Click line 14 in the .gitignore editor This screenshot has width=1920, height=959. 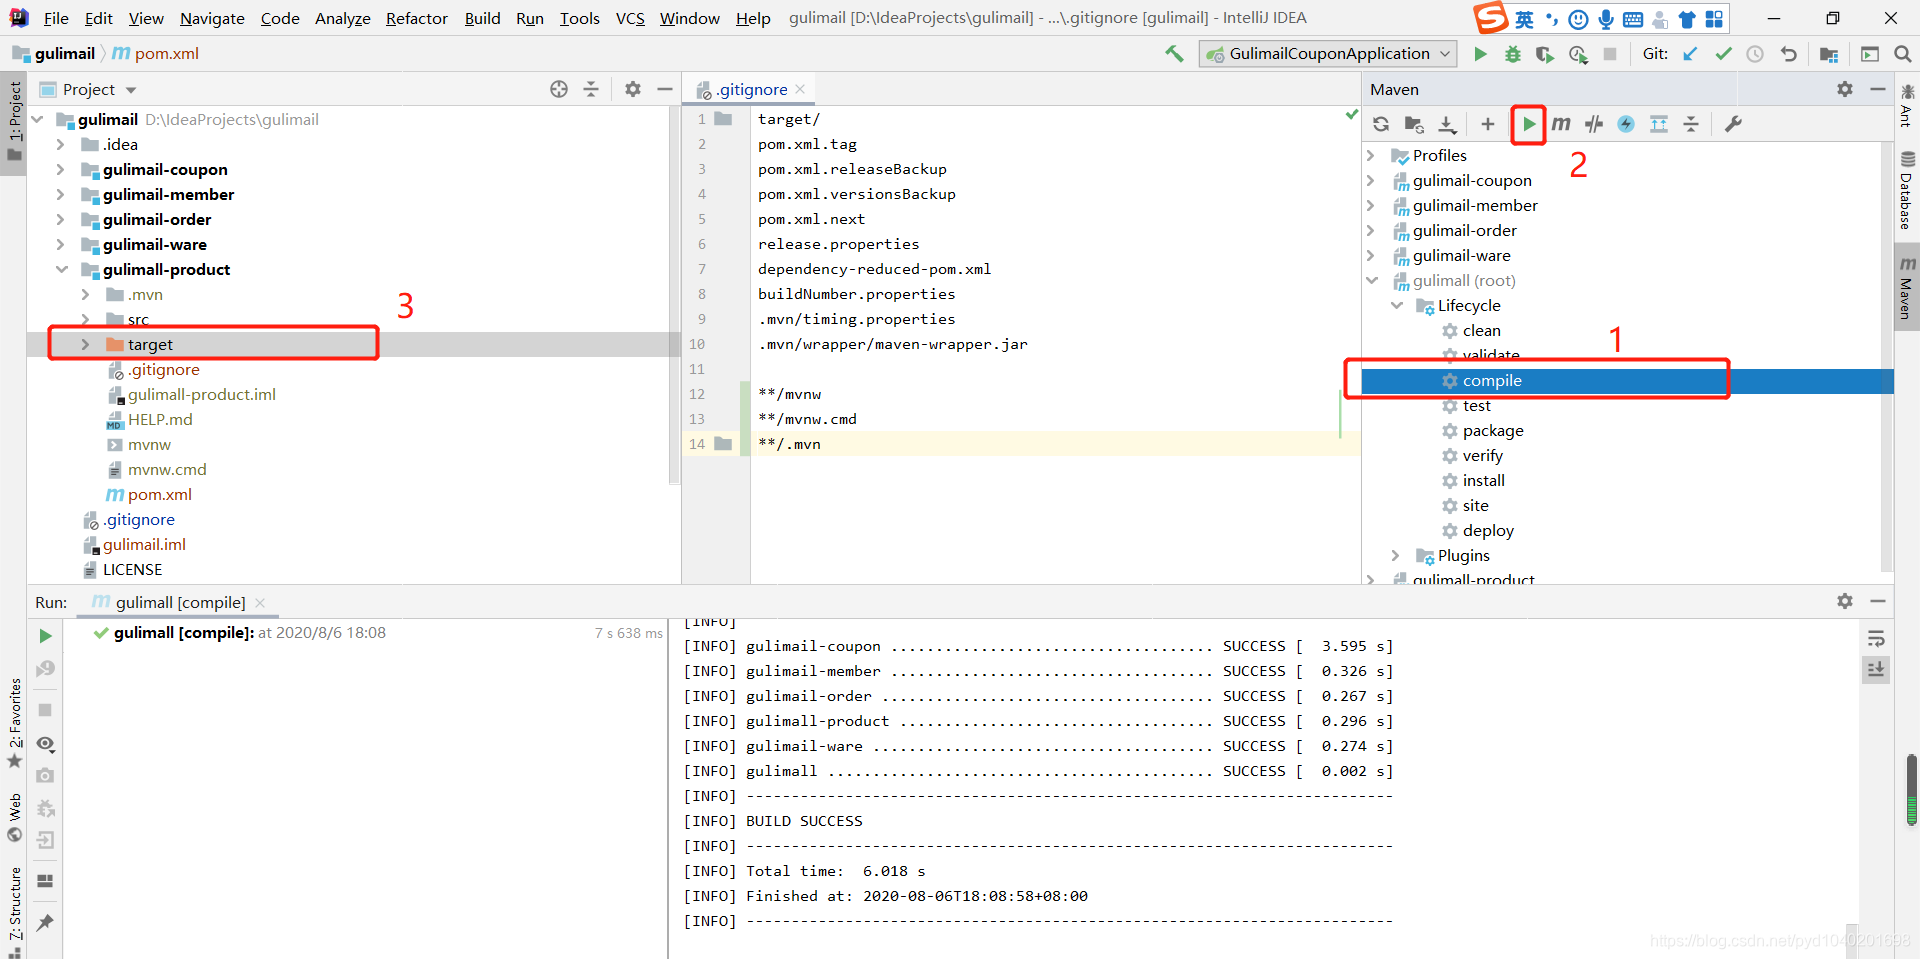pyautogui.click(x=1055, y=444)
